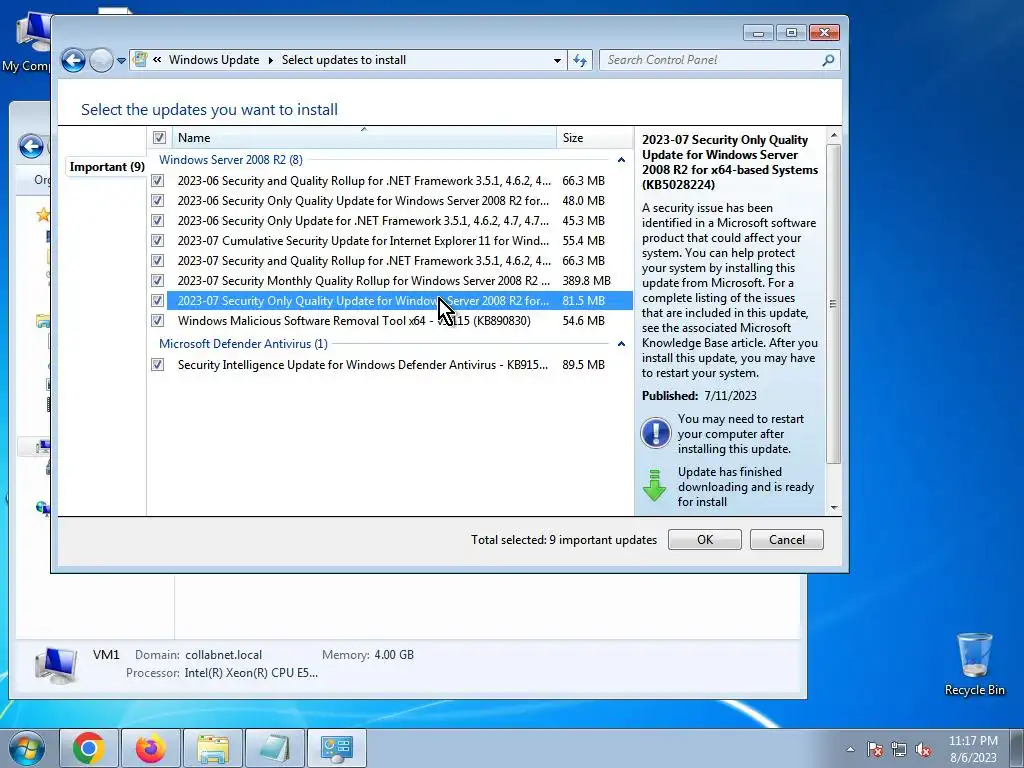Uncheck 2023-06 Security Only Quality Update
Screen dimensions: 1024x768
pos(157,200)
